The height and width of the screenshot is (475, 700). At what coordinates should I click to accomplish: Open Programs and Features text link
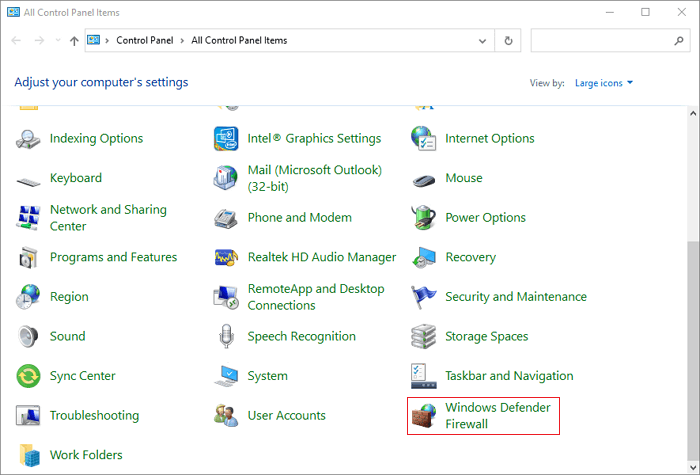tap(113, 257)
